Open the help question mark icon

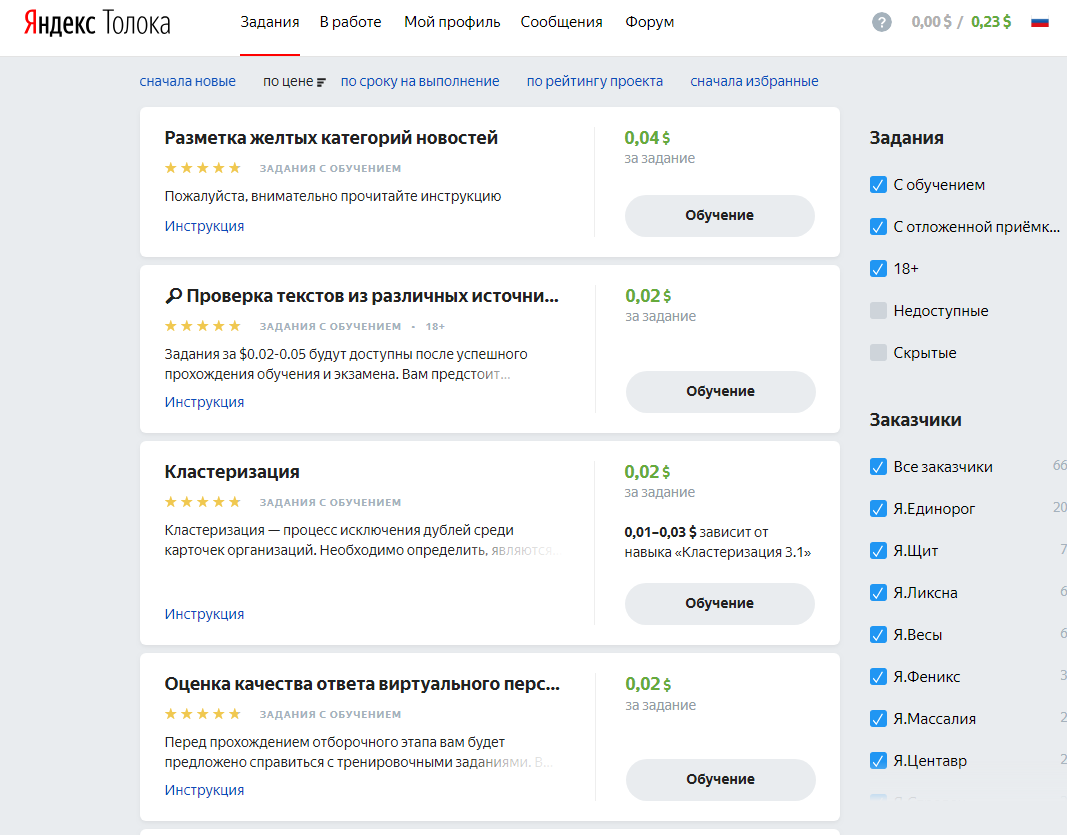click(881, 22)
